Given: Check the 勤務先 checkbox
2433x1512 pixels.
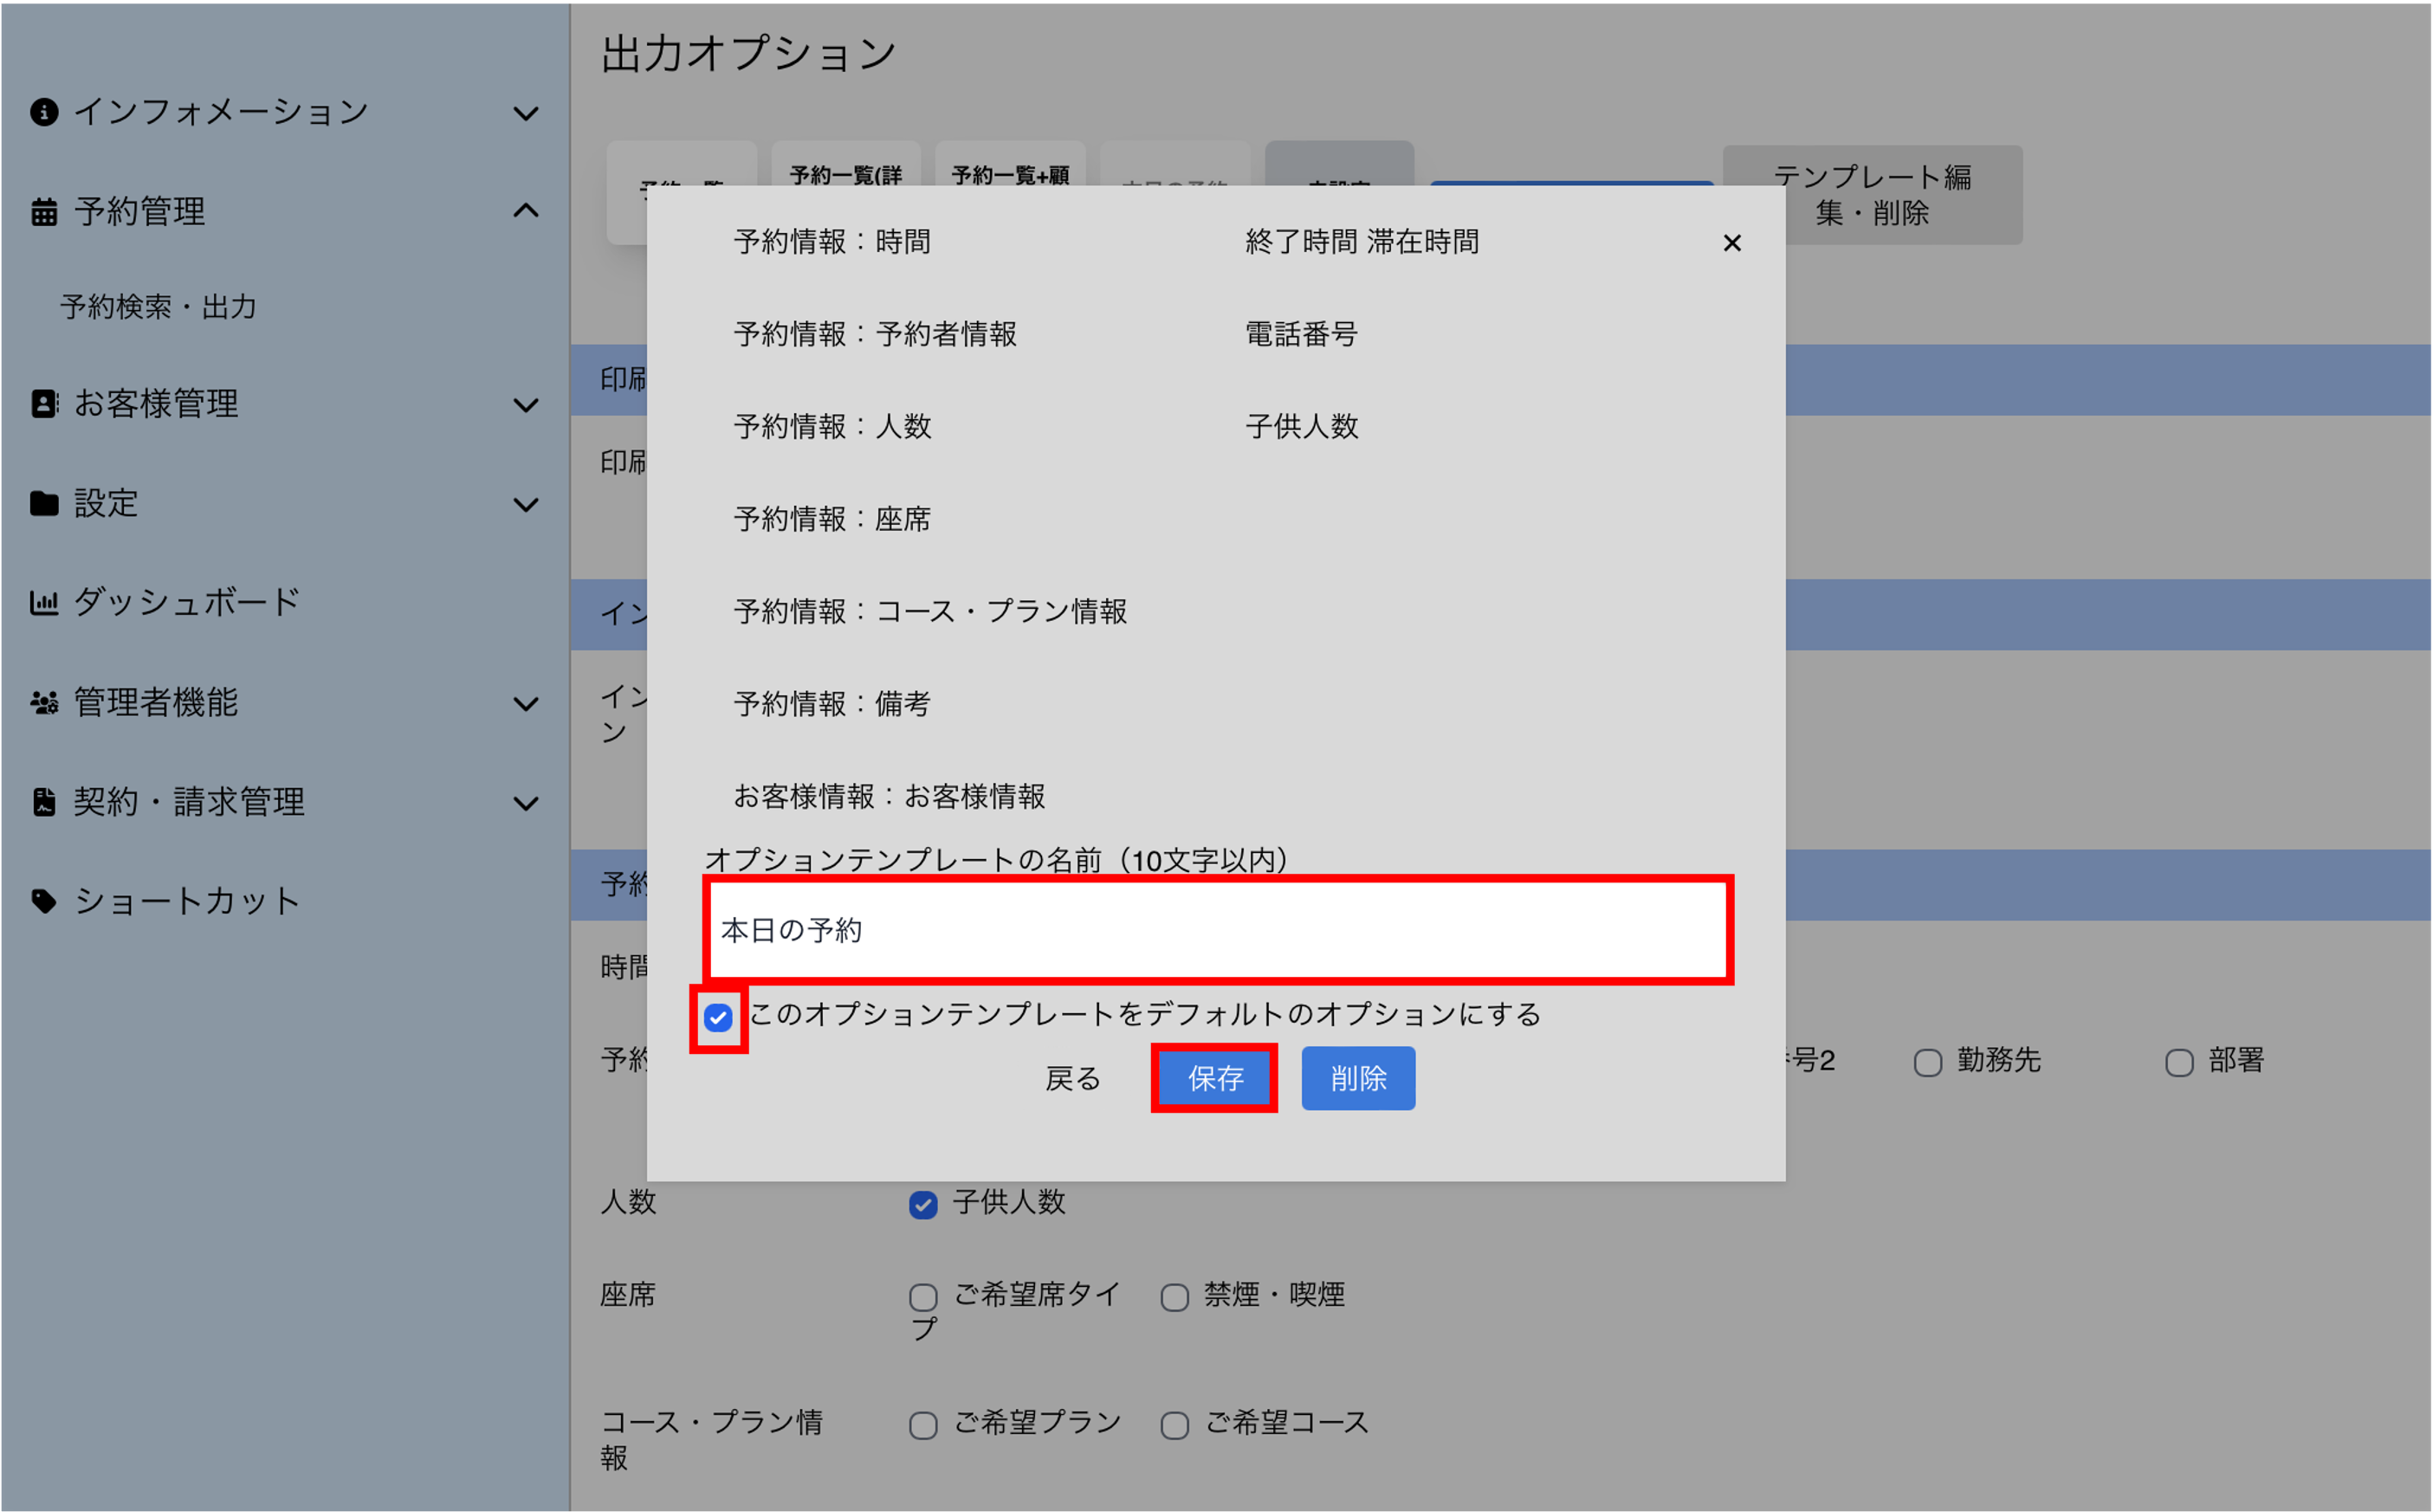Looking at the screenshot, I should [1927, 1062].
